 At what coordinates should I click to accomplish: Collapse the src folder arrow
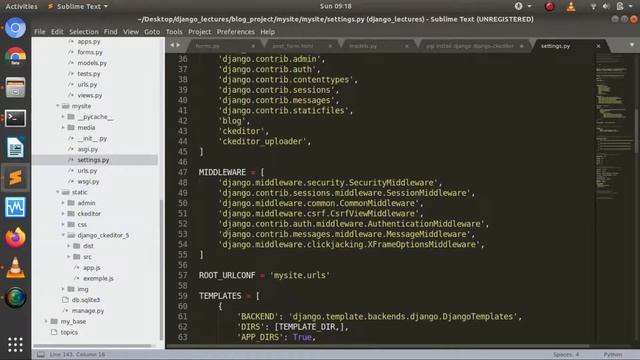[x=69, y=257]
